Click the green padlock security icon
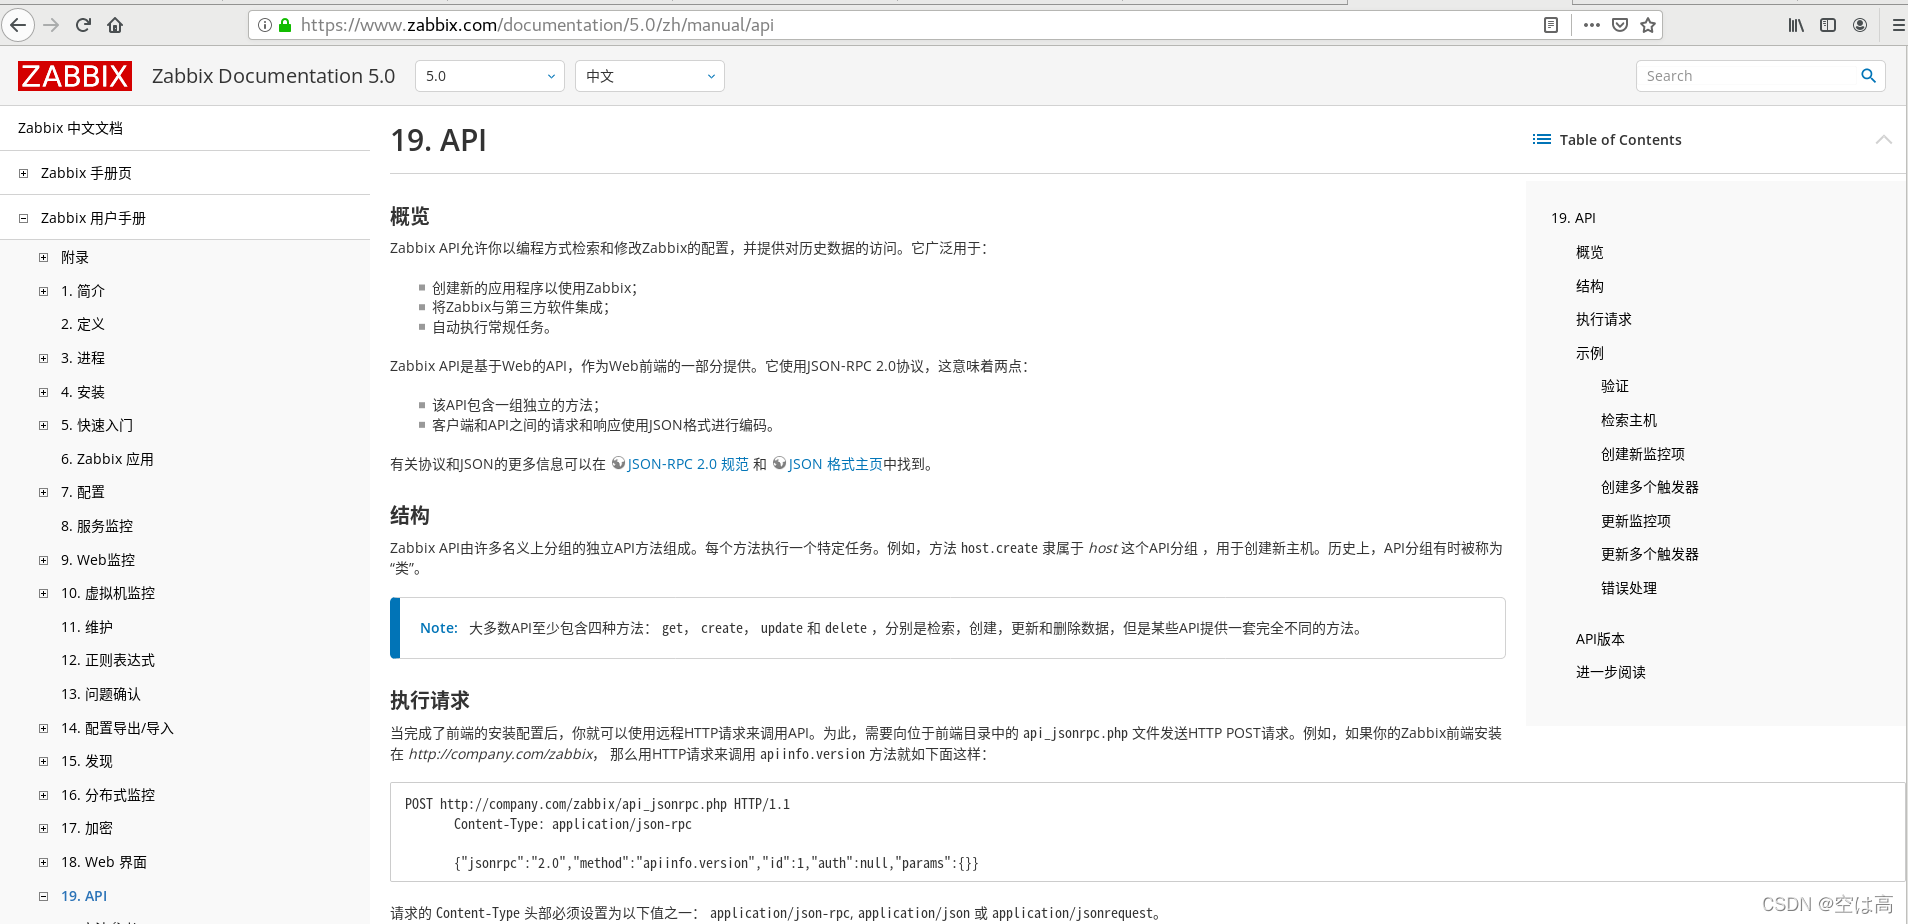1908x924 pixels. pyautogui.click(x=285, y=25)
